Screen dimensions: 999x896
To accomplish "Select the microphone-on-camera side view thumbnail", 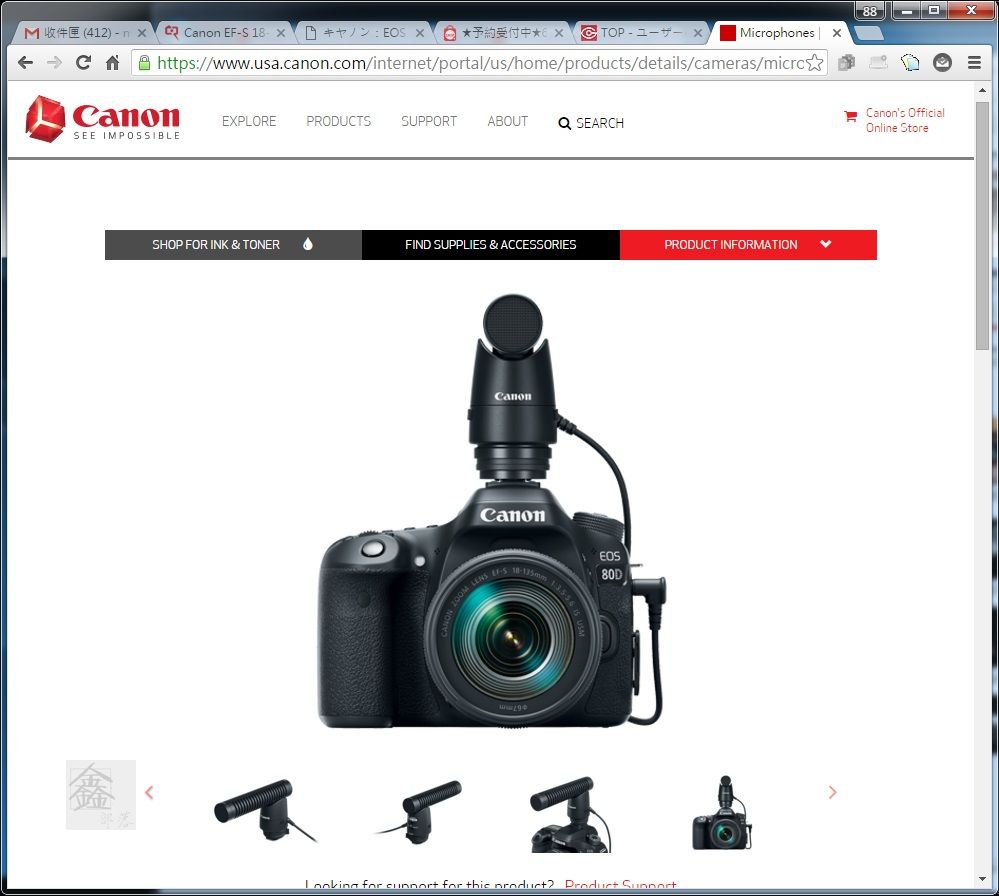I will 571,814.
